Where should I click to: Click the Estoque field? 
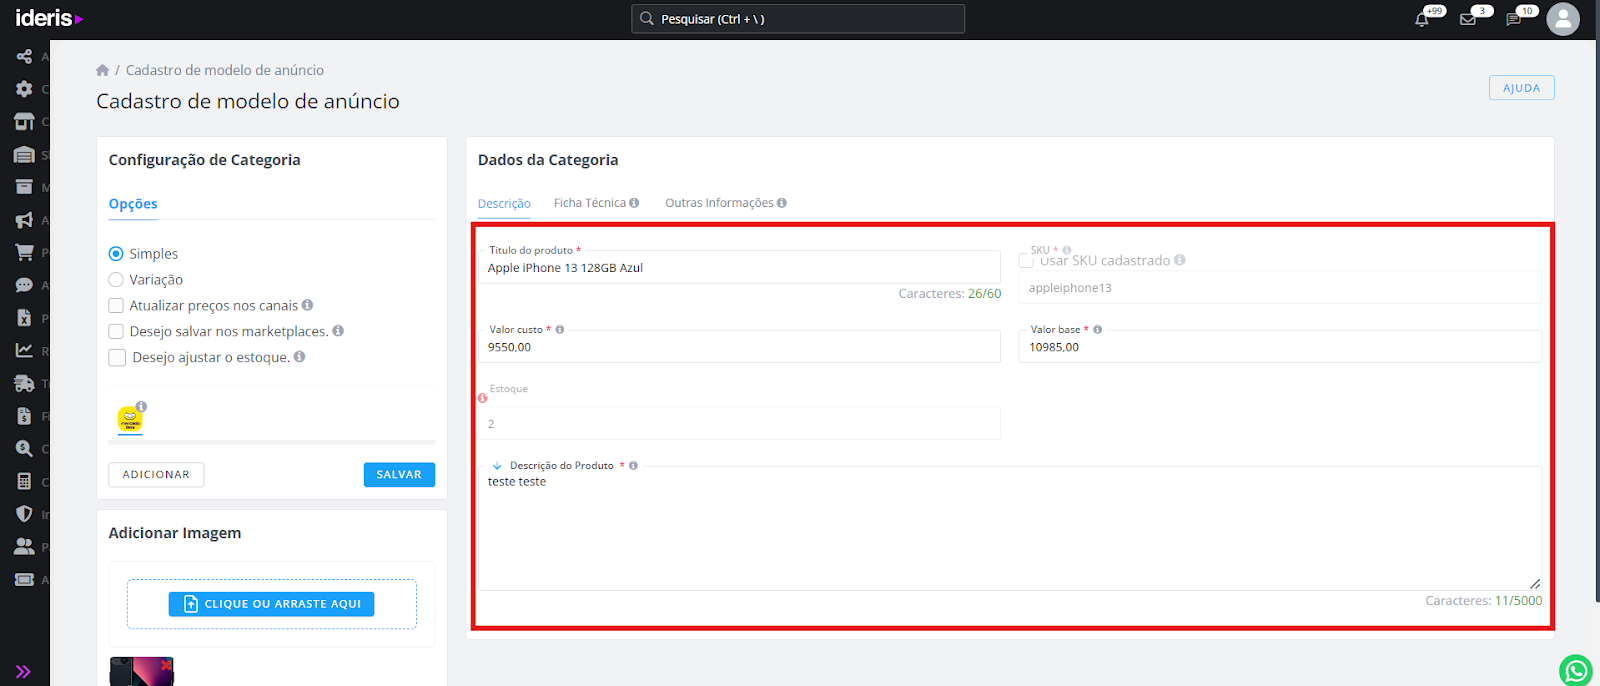(739, 424)
